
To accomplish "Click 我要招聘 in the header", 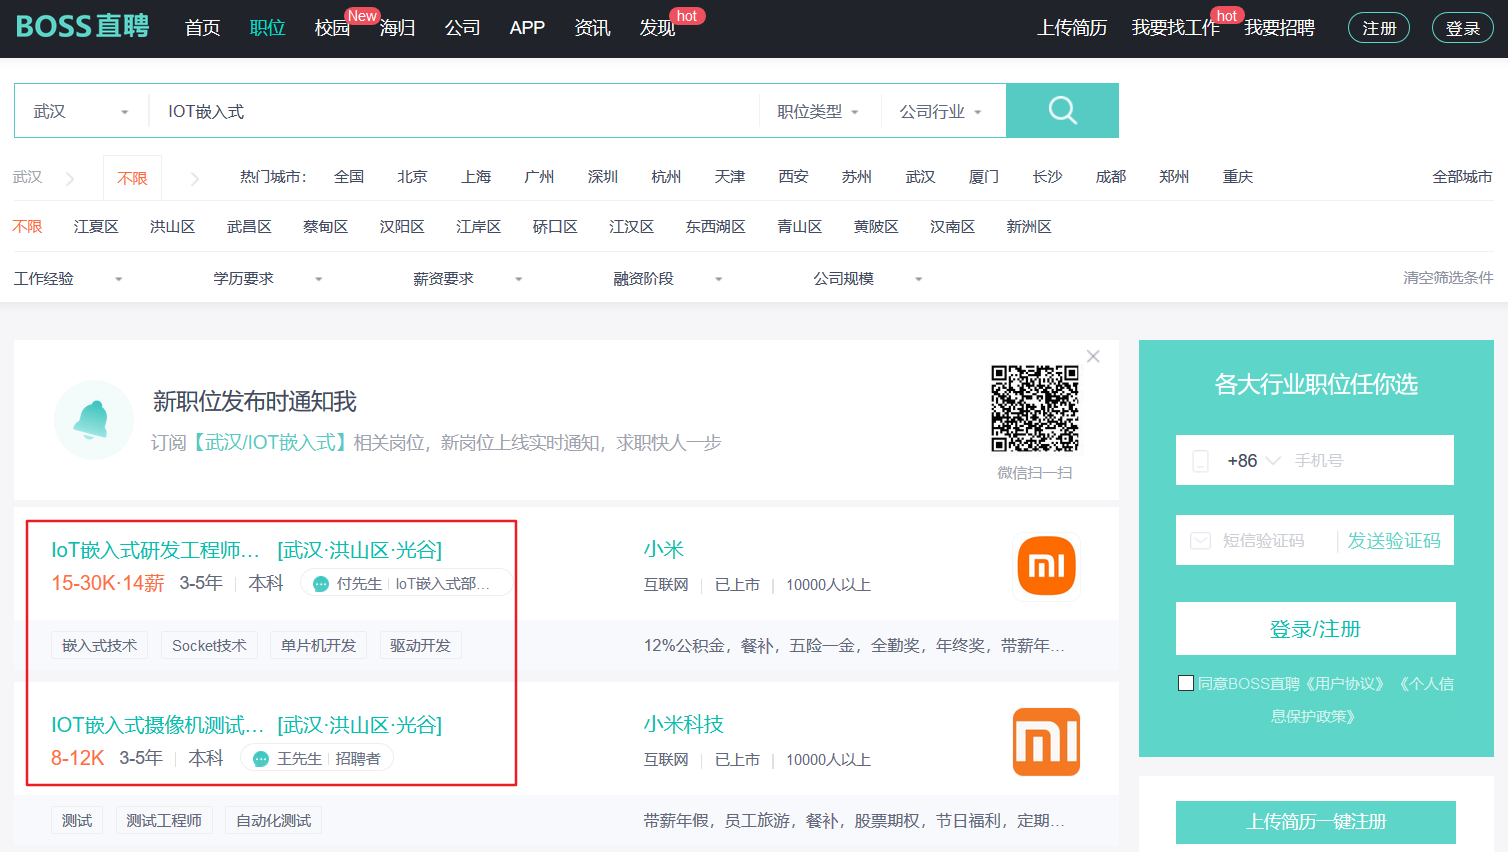I will [x=1279, y=28].
